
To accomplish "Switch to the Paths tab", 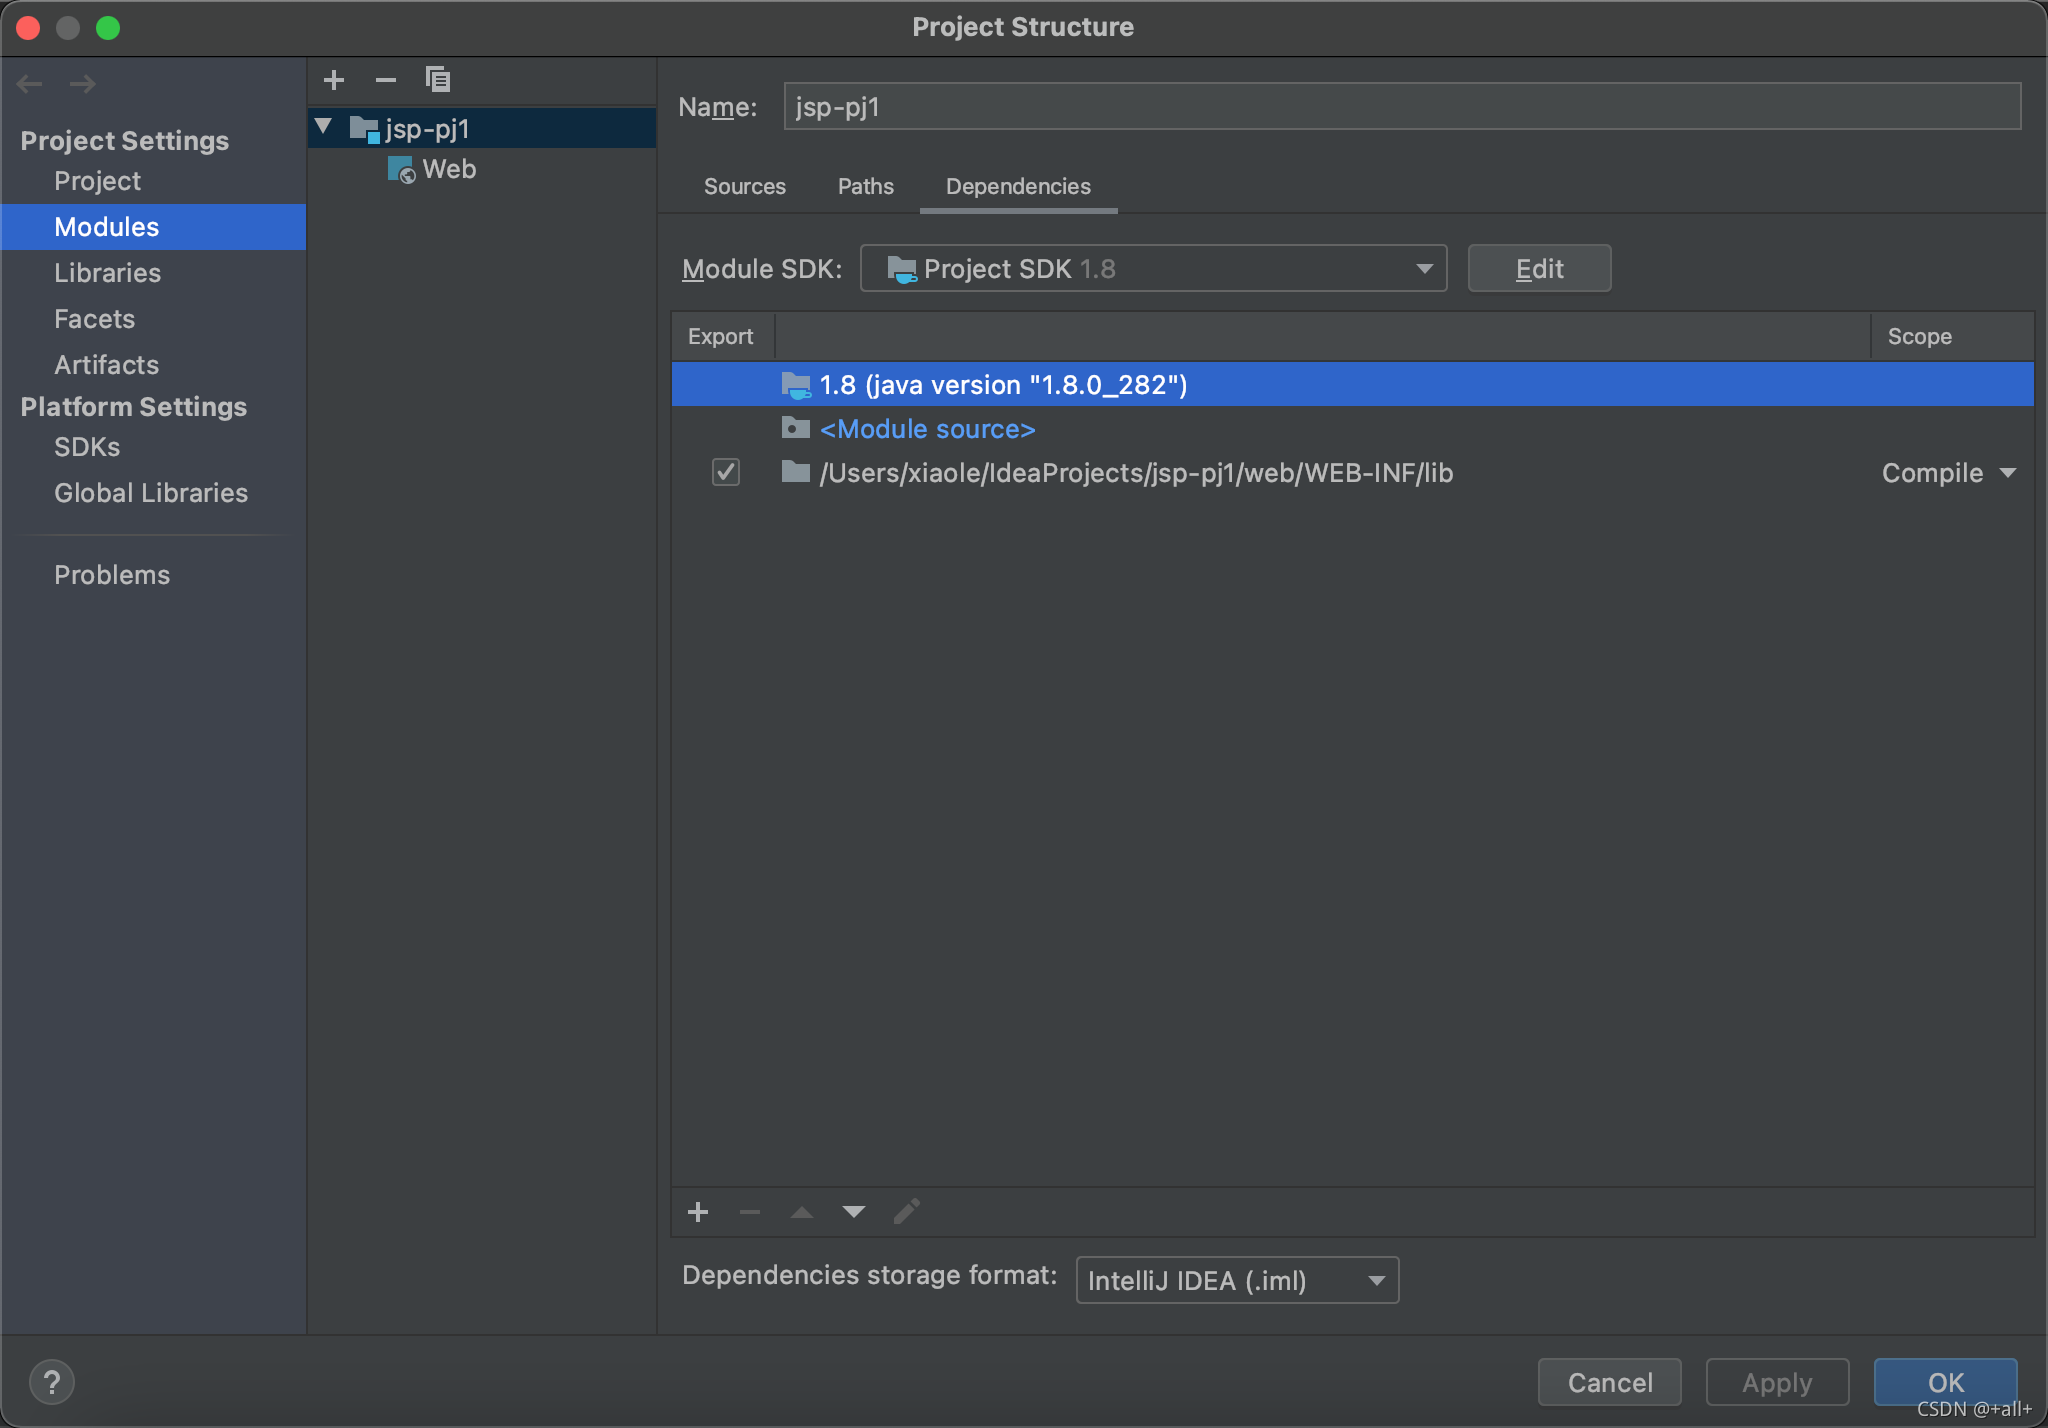I will (865, 187).
